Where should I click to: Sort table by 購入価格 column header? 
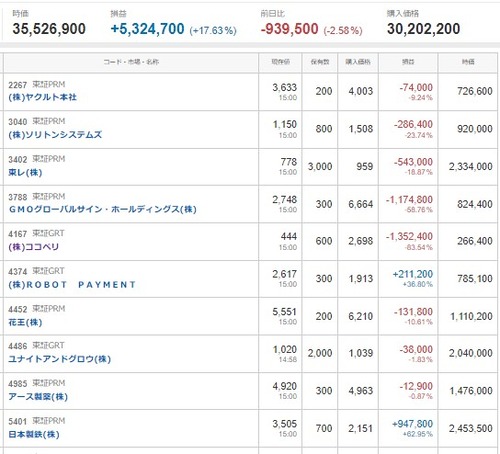(358, 62)
